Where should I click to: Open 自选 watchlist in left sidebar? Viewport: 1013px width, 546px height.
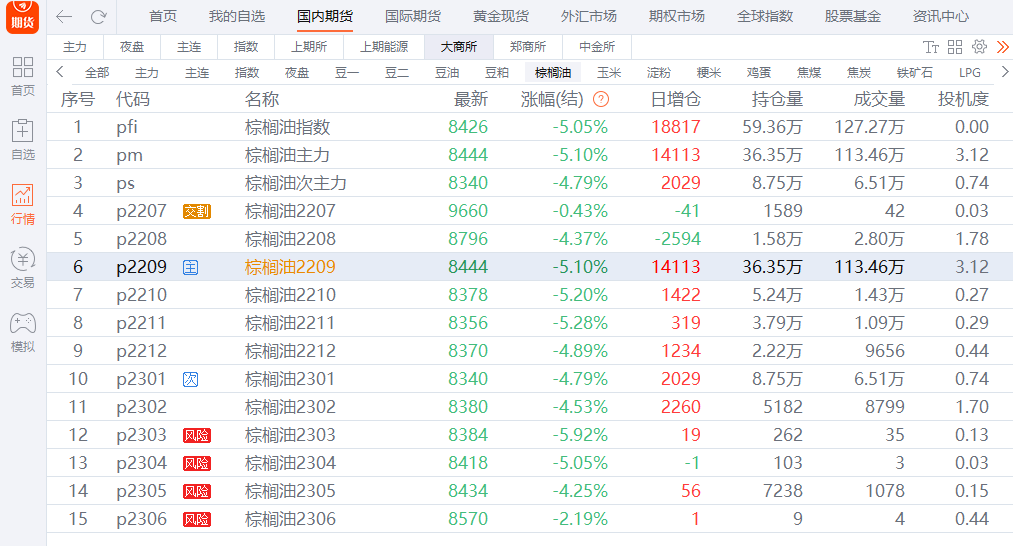tap(22, 139)
